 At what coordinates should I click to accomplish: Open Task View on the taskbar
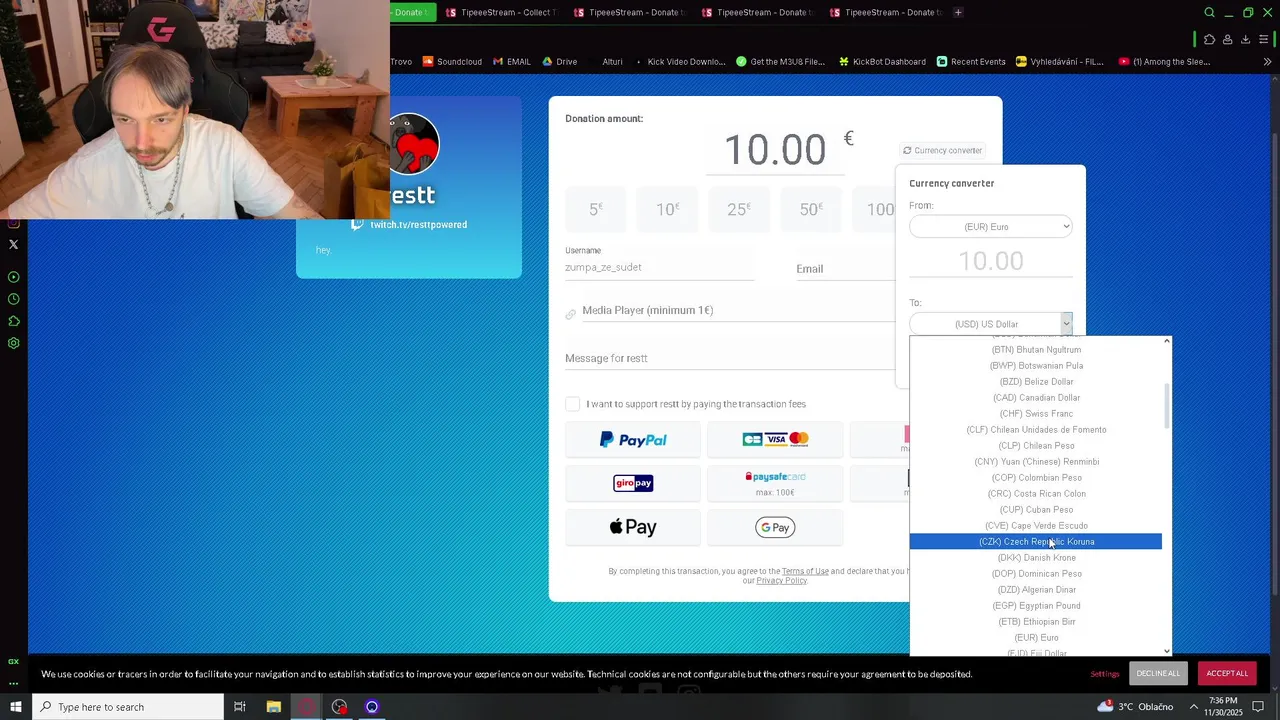point(240,707)
